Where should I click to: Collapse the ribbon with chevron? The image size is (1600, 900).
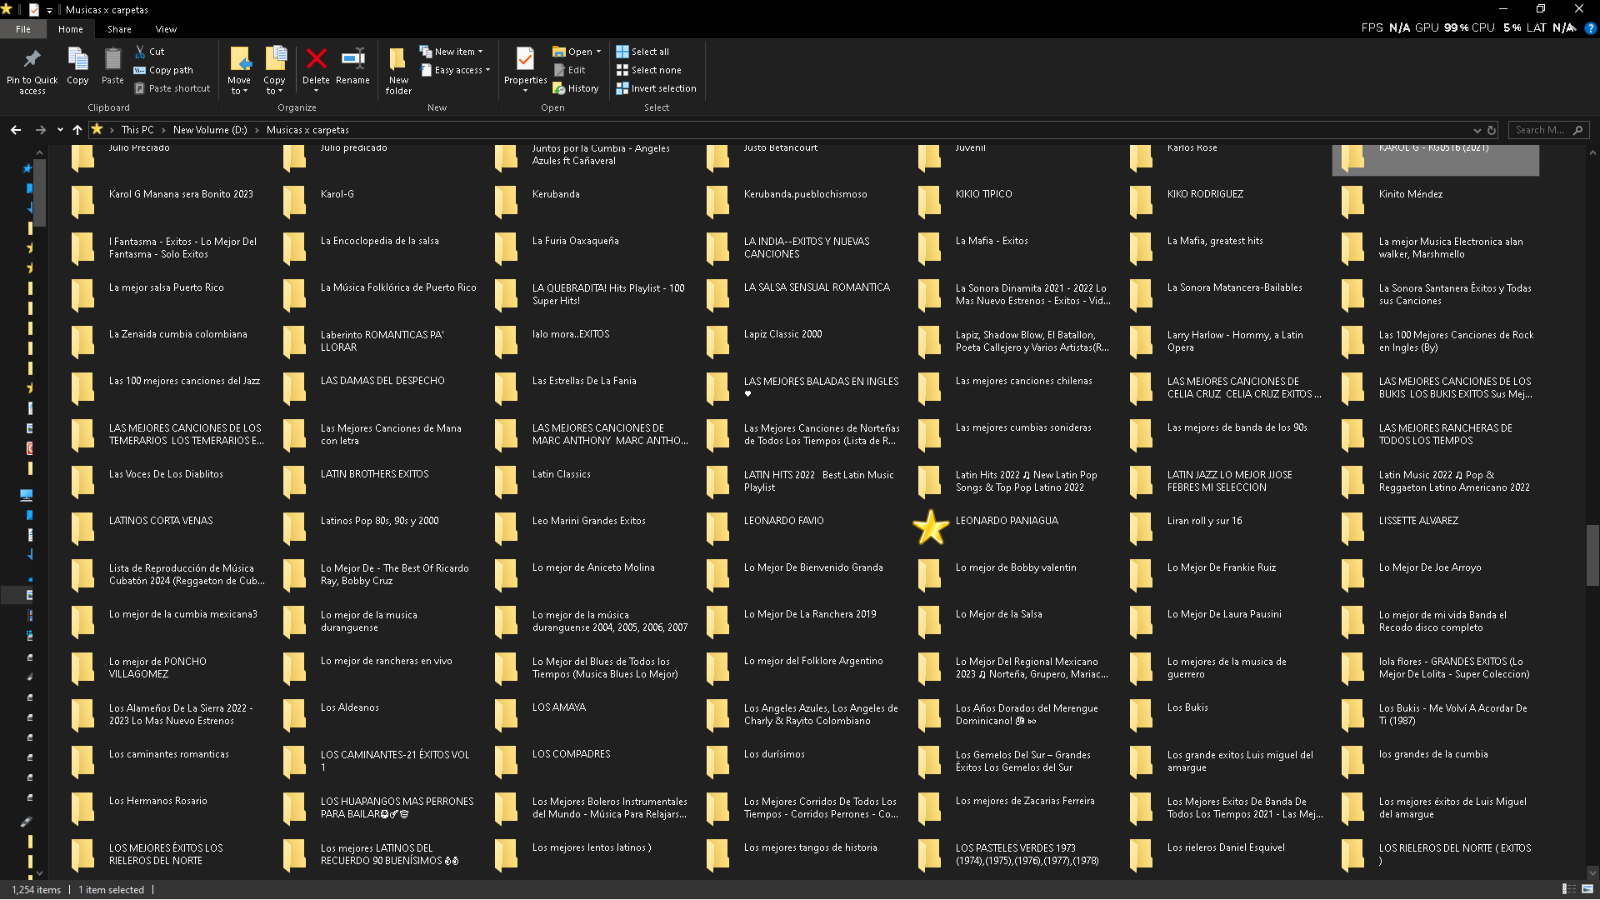click(1573, 29)
